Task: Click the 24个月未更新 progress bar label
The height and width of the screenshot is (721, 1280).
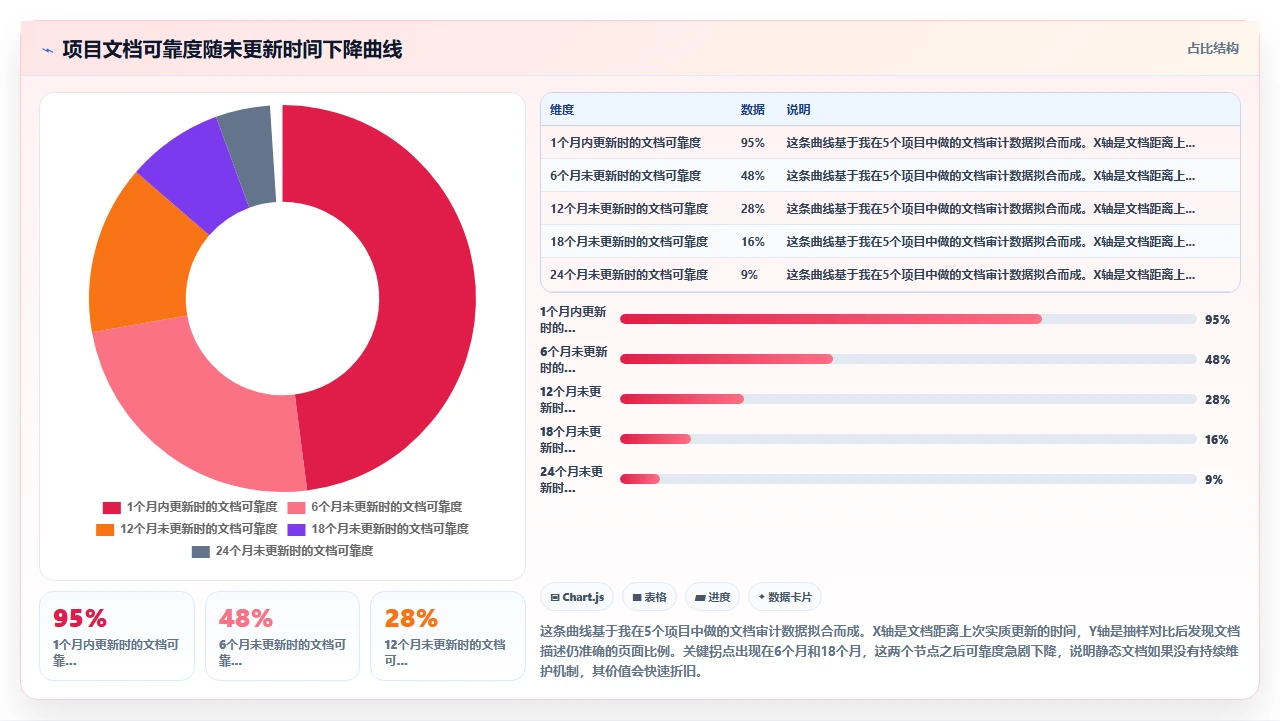Action: (x=572, y=480)
